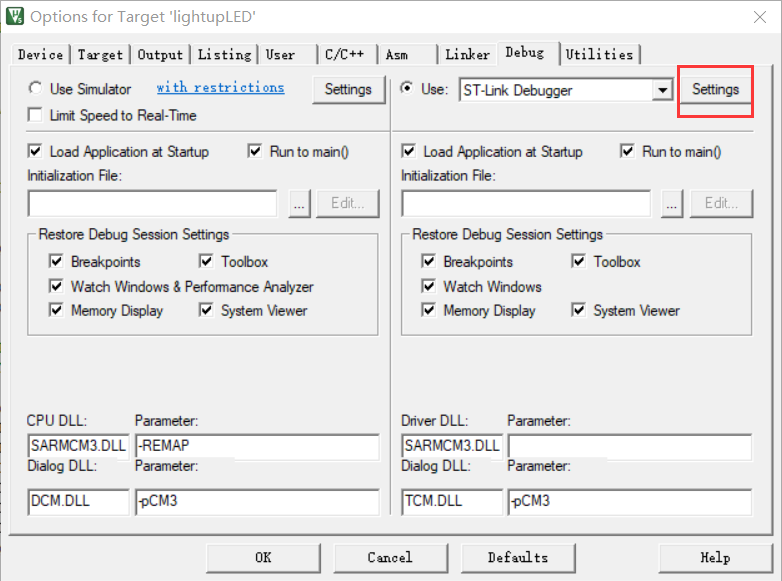This screenshot has width=782, height=581.
Task: Click the DCM.DLL dialog DLL field
Action: coord(78,502)
